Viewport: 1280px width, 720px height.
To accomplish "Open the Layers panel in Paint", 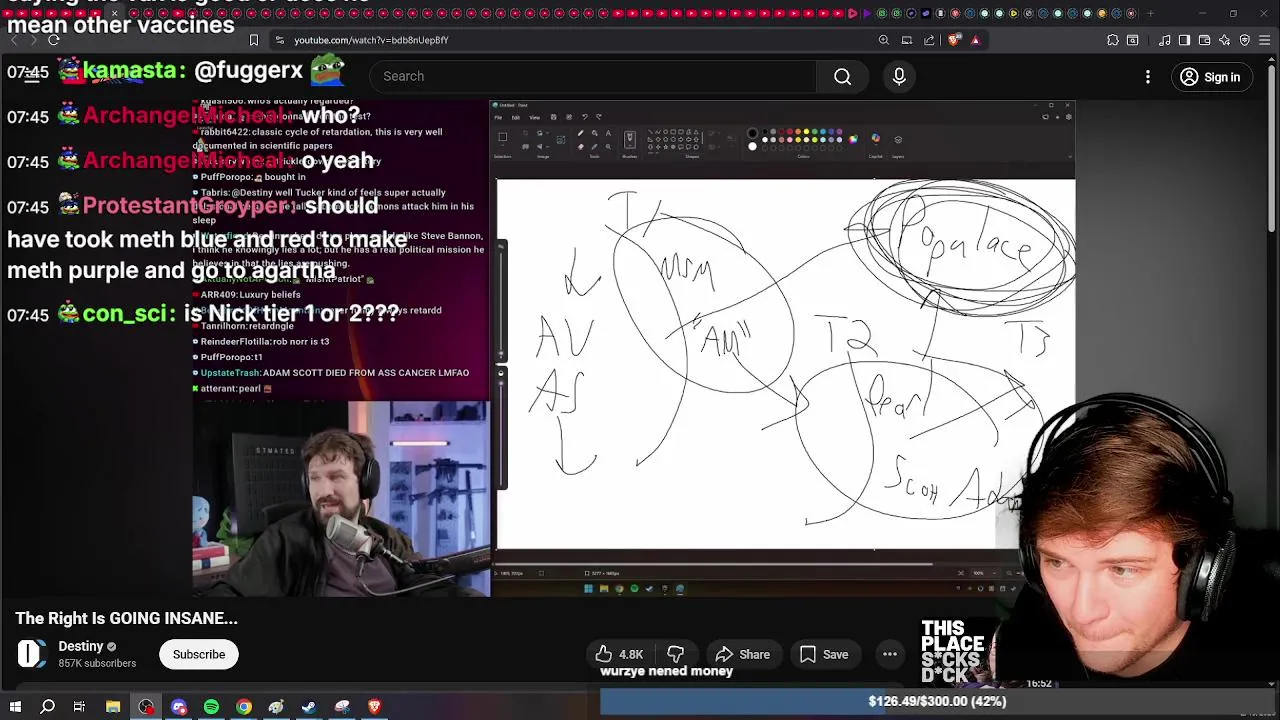I will (898, 140).
